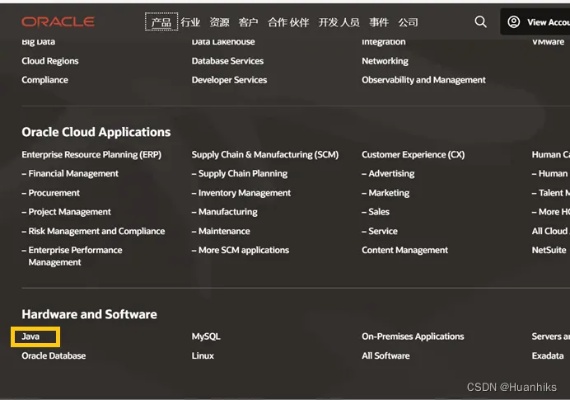Open the Supply Chain Planning link

point(243,174)
